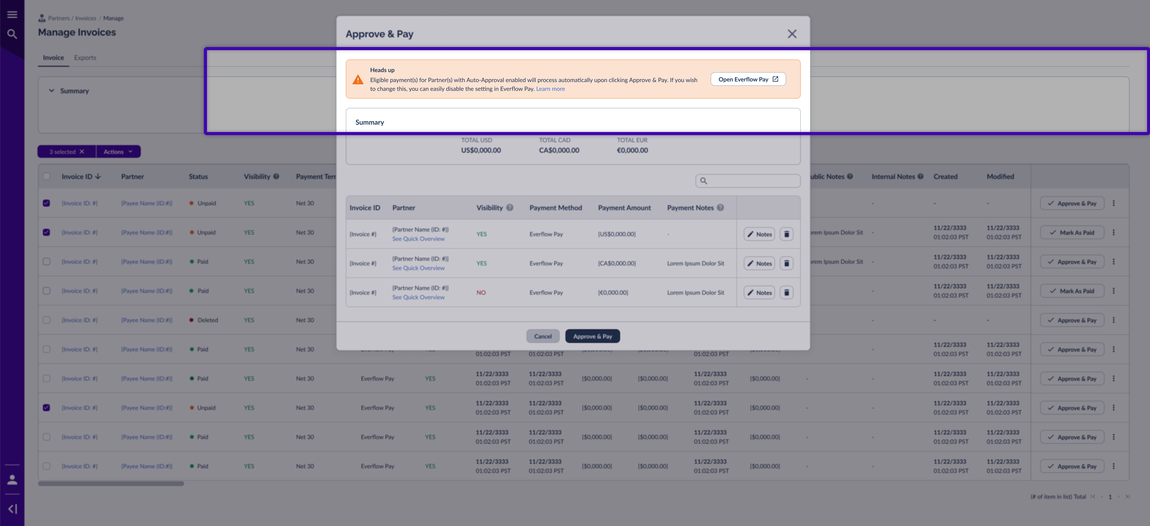1150x526 pixels.
Task: Click help icon next to Internal Notes column
Action: (920, 177)
